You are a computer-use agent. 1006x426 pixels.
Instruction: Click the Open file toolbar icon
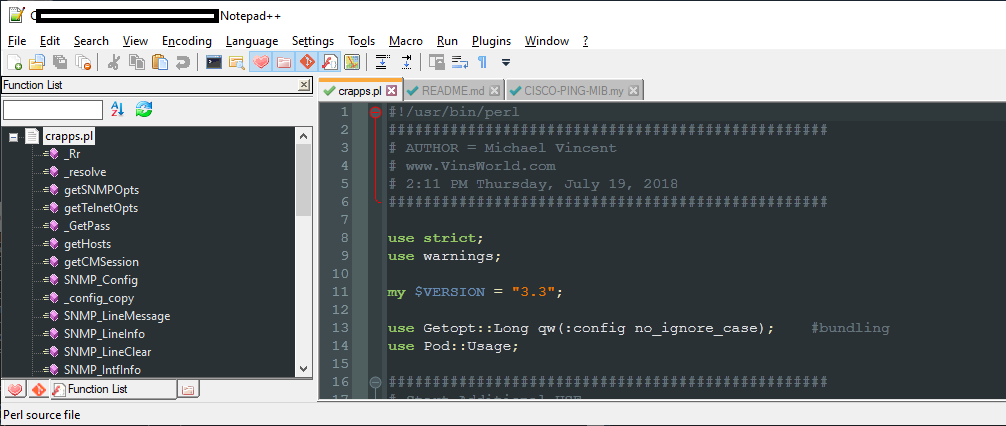(37, 62)
